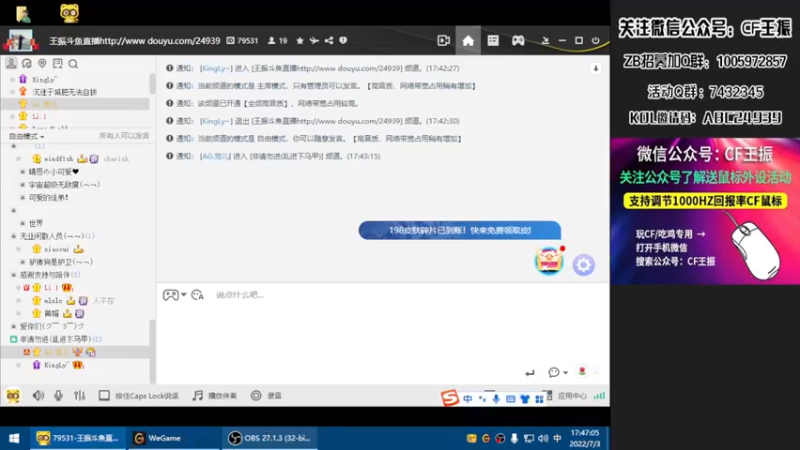This screenshot has width=800, height=450.
Task: Open sub-channel 世界
Action: [x=36, y=223]
